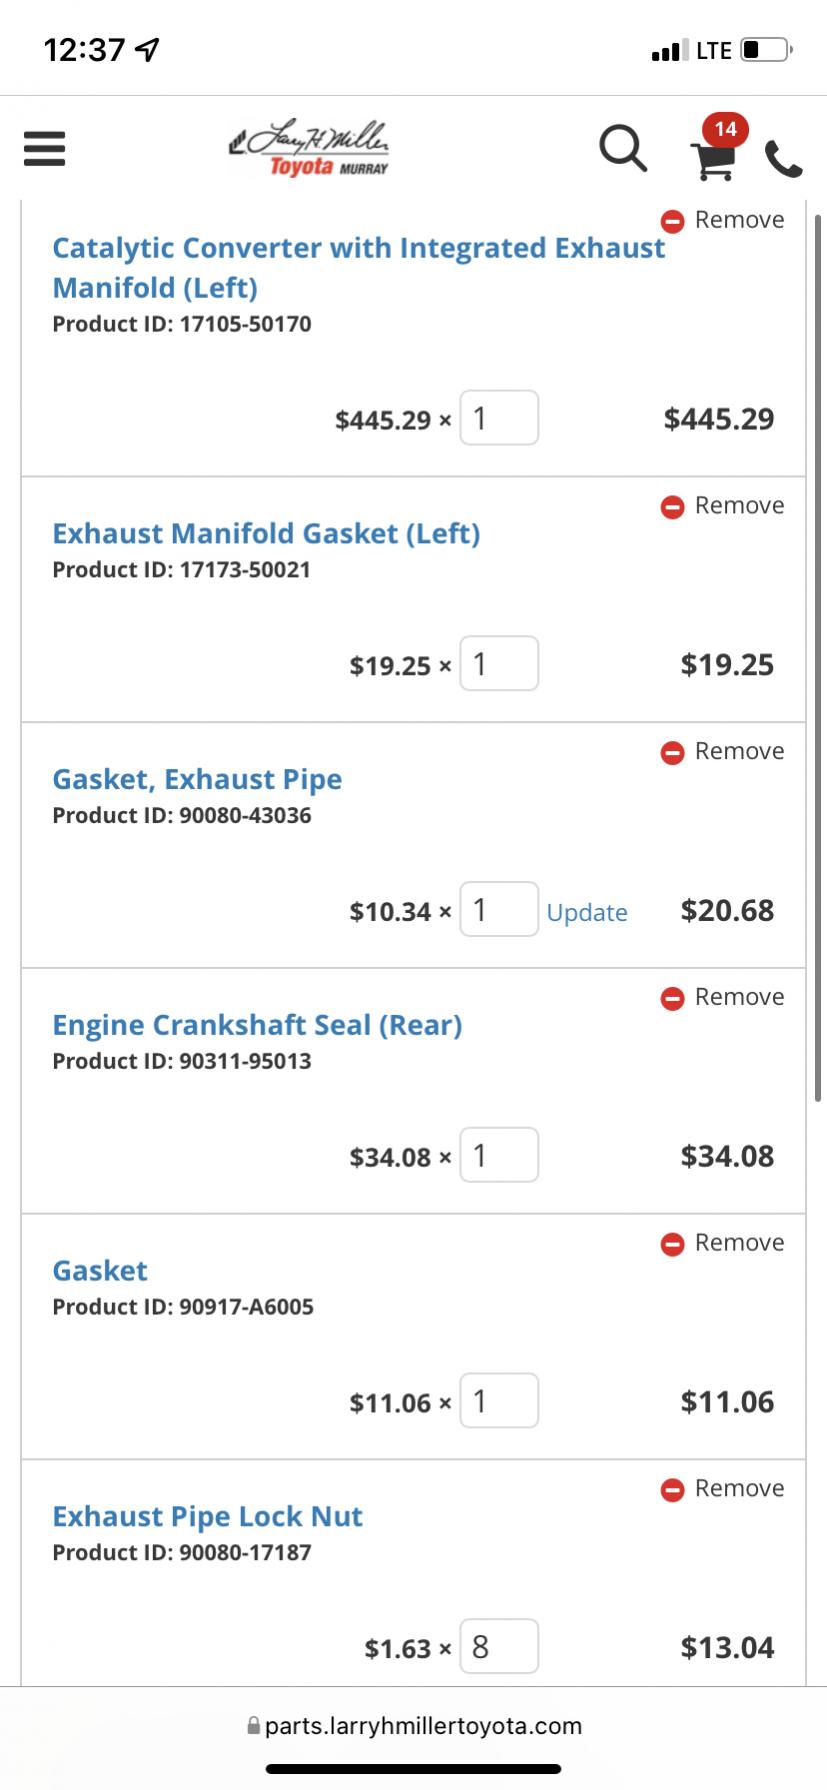Tap the phone call icon
This screenshot has height=1790, width=827.
pyautogui.click(x=783, y=159)
